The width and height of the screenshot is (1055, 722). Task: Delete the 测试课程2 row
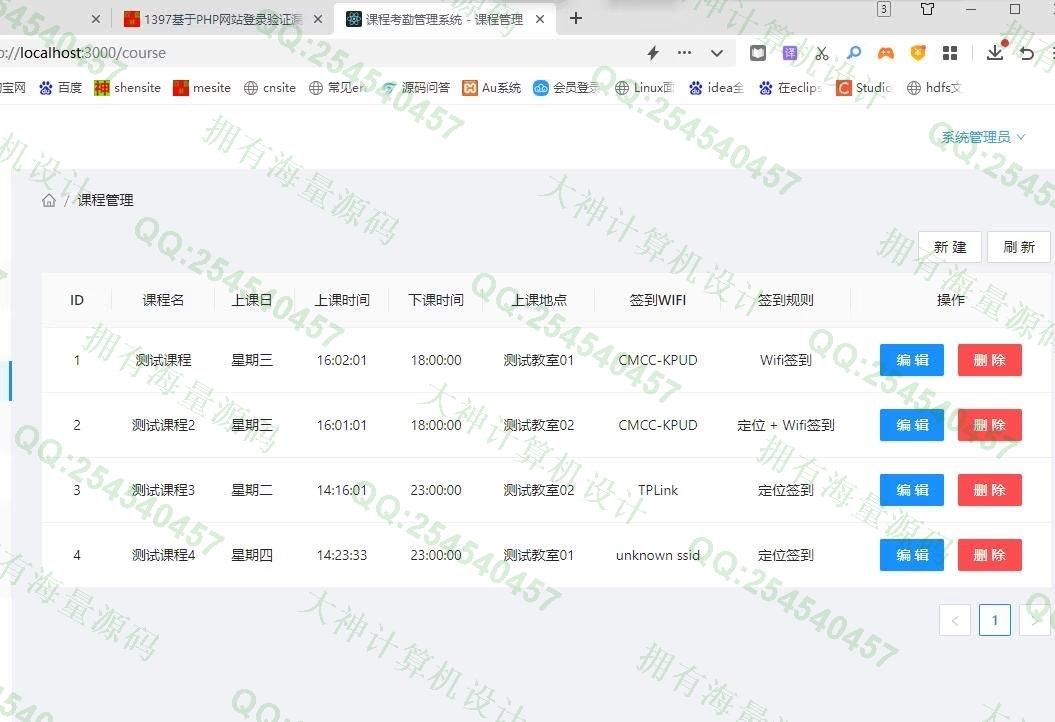[x=990, y=425]
